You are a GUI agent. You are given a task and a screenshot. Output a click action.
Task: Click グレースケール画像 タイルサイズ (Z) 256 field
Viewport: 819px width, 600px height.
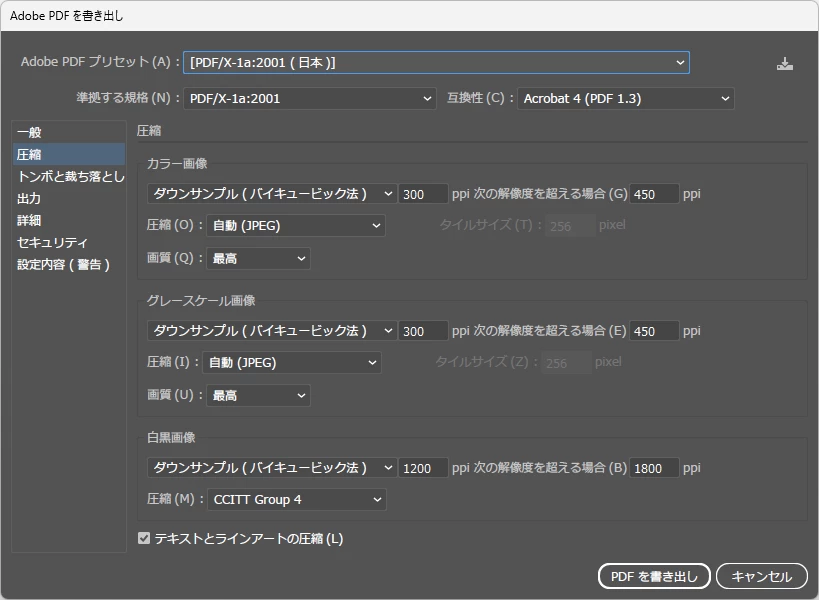point(566,362)
